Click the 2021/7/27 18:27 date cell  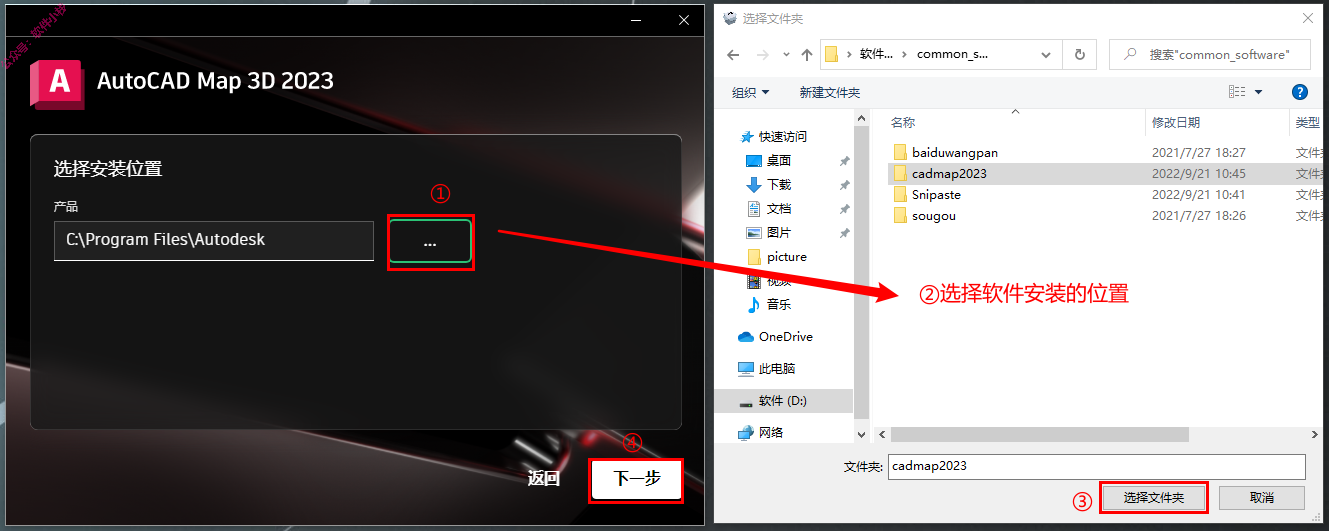[1198, 152]
